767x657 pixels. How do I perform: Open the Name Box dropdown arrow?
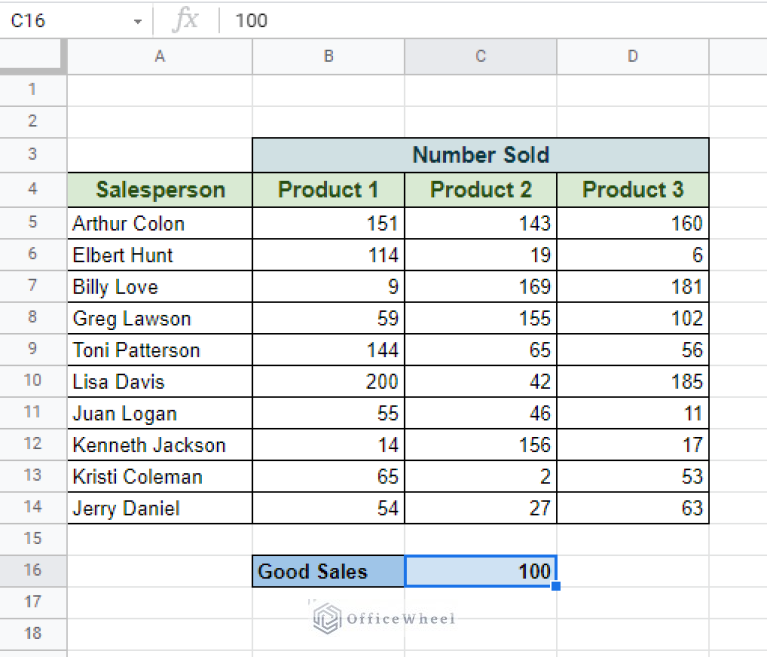(x=138, y=21)
